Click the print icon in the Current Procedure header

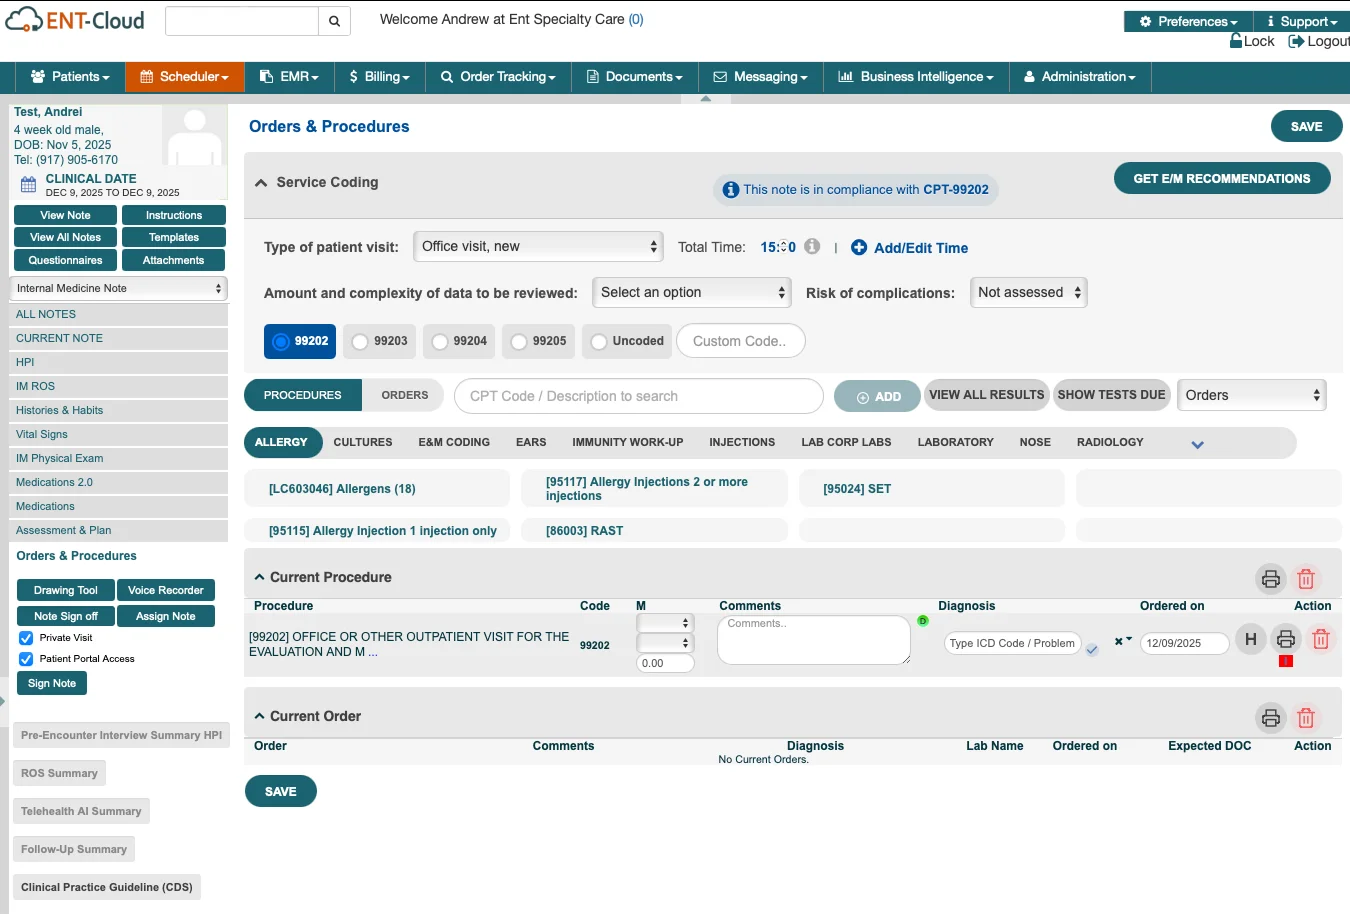[1270, 579]
